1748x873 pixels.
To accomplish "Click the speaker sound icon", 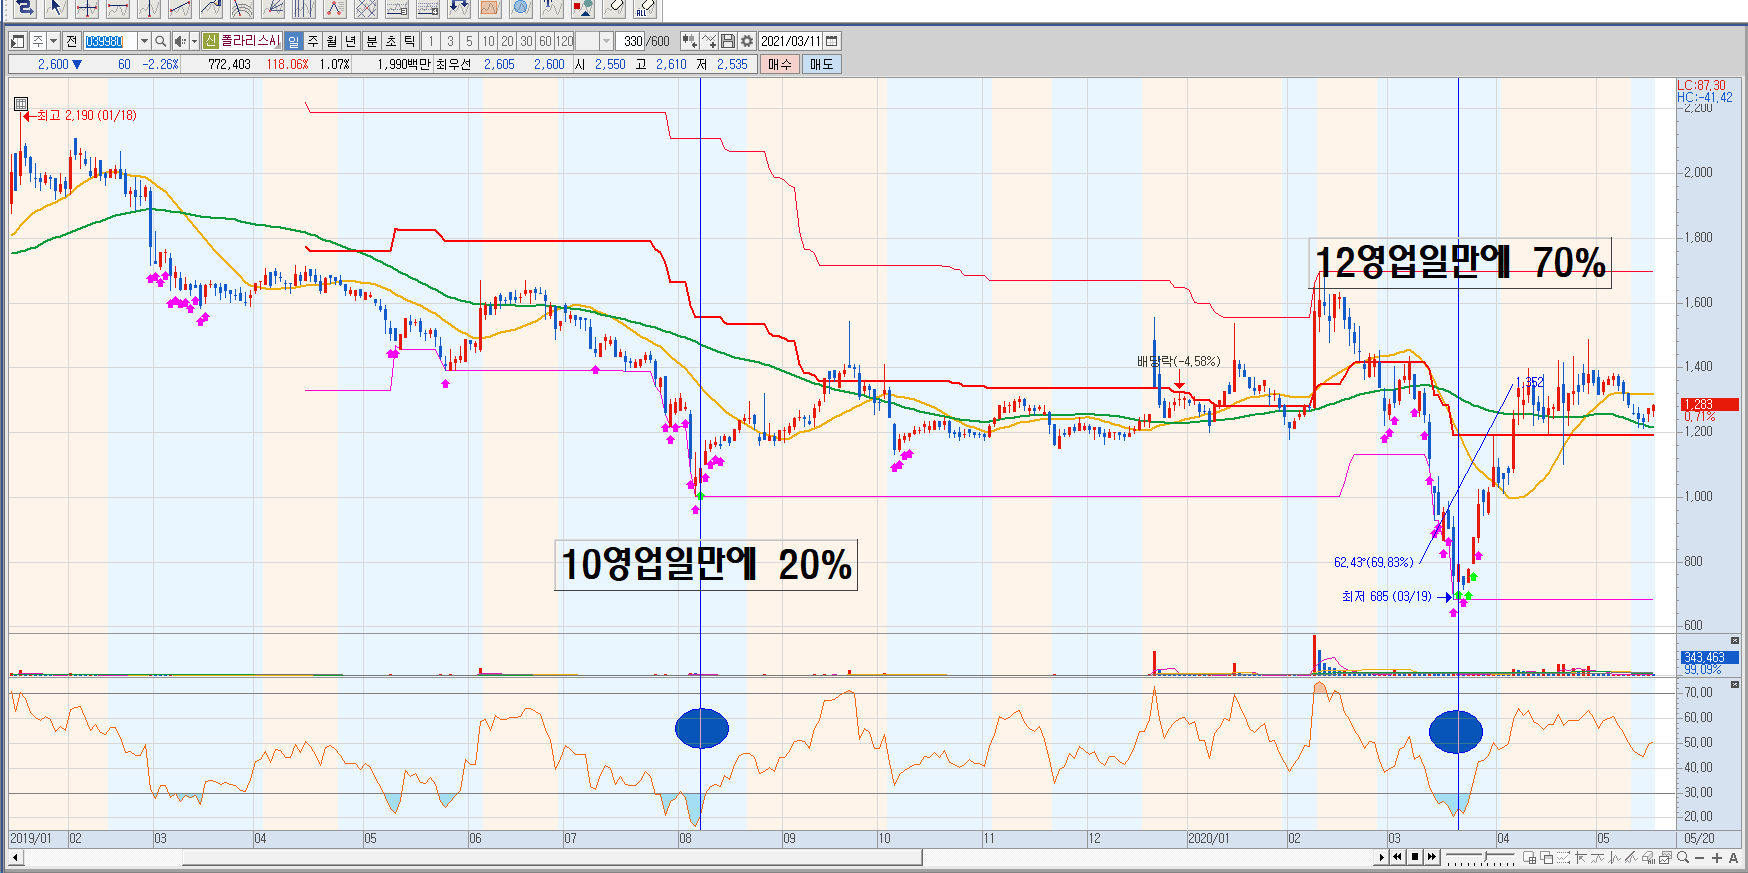I will [180, 41].
